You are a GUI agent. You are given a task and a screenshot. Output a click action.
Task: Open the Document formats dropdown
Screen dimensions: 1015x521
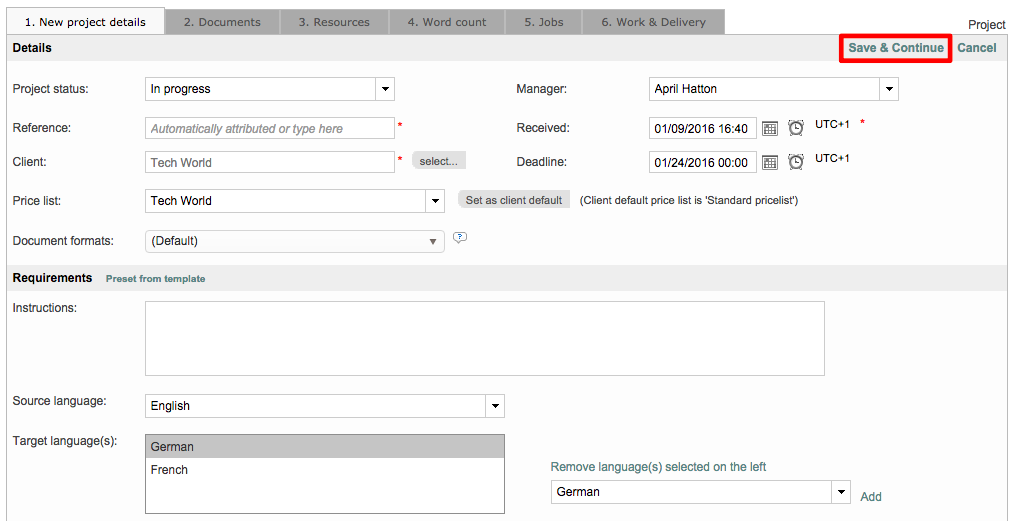(433, 241)
